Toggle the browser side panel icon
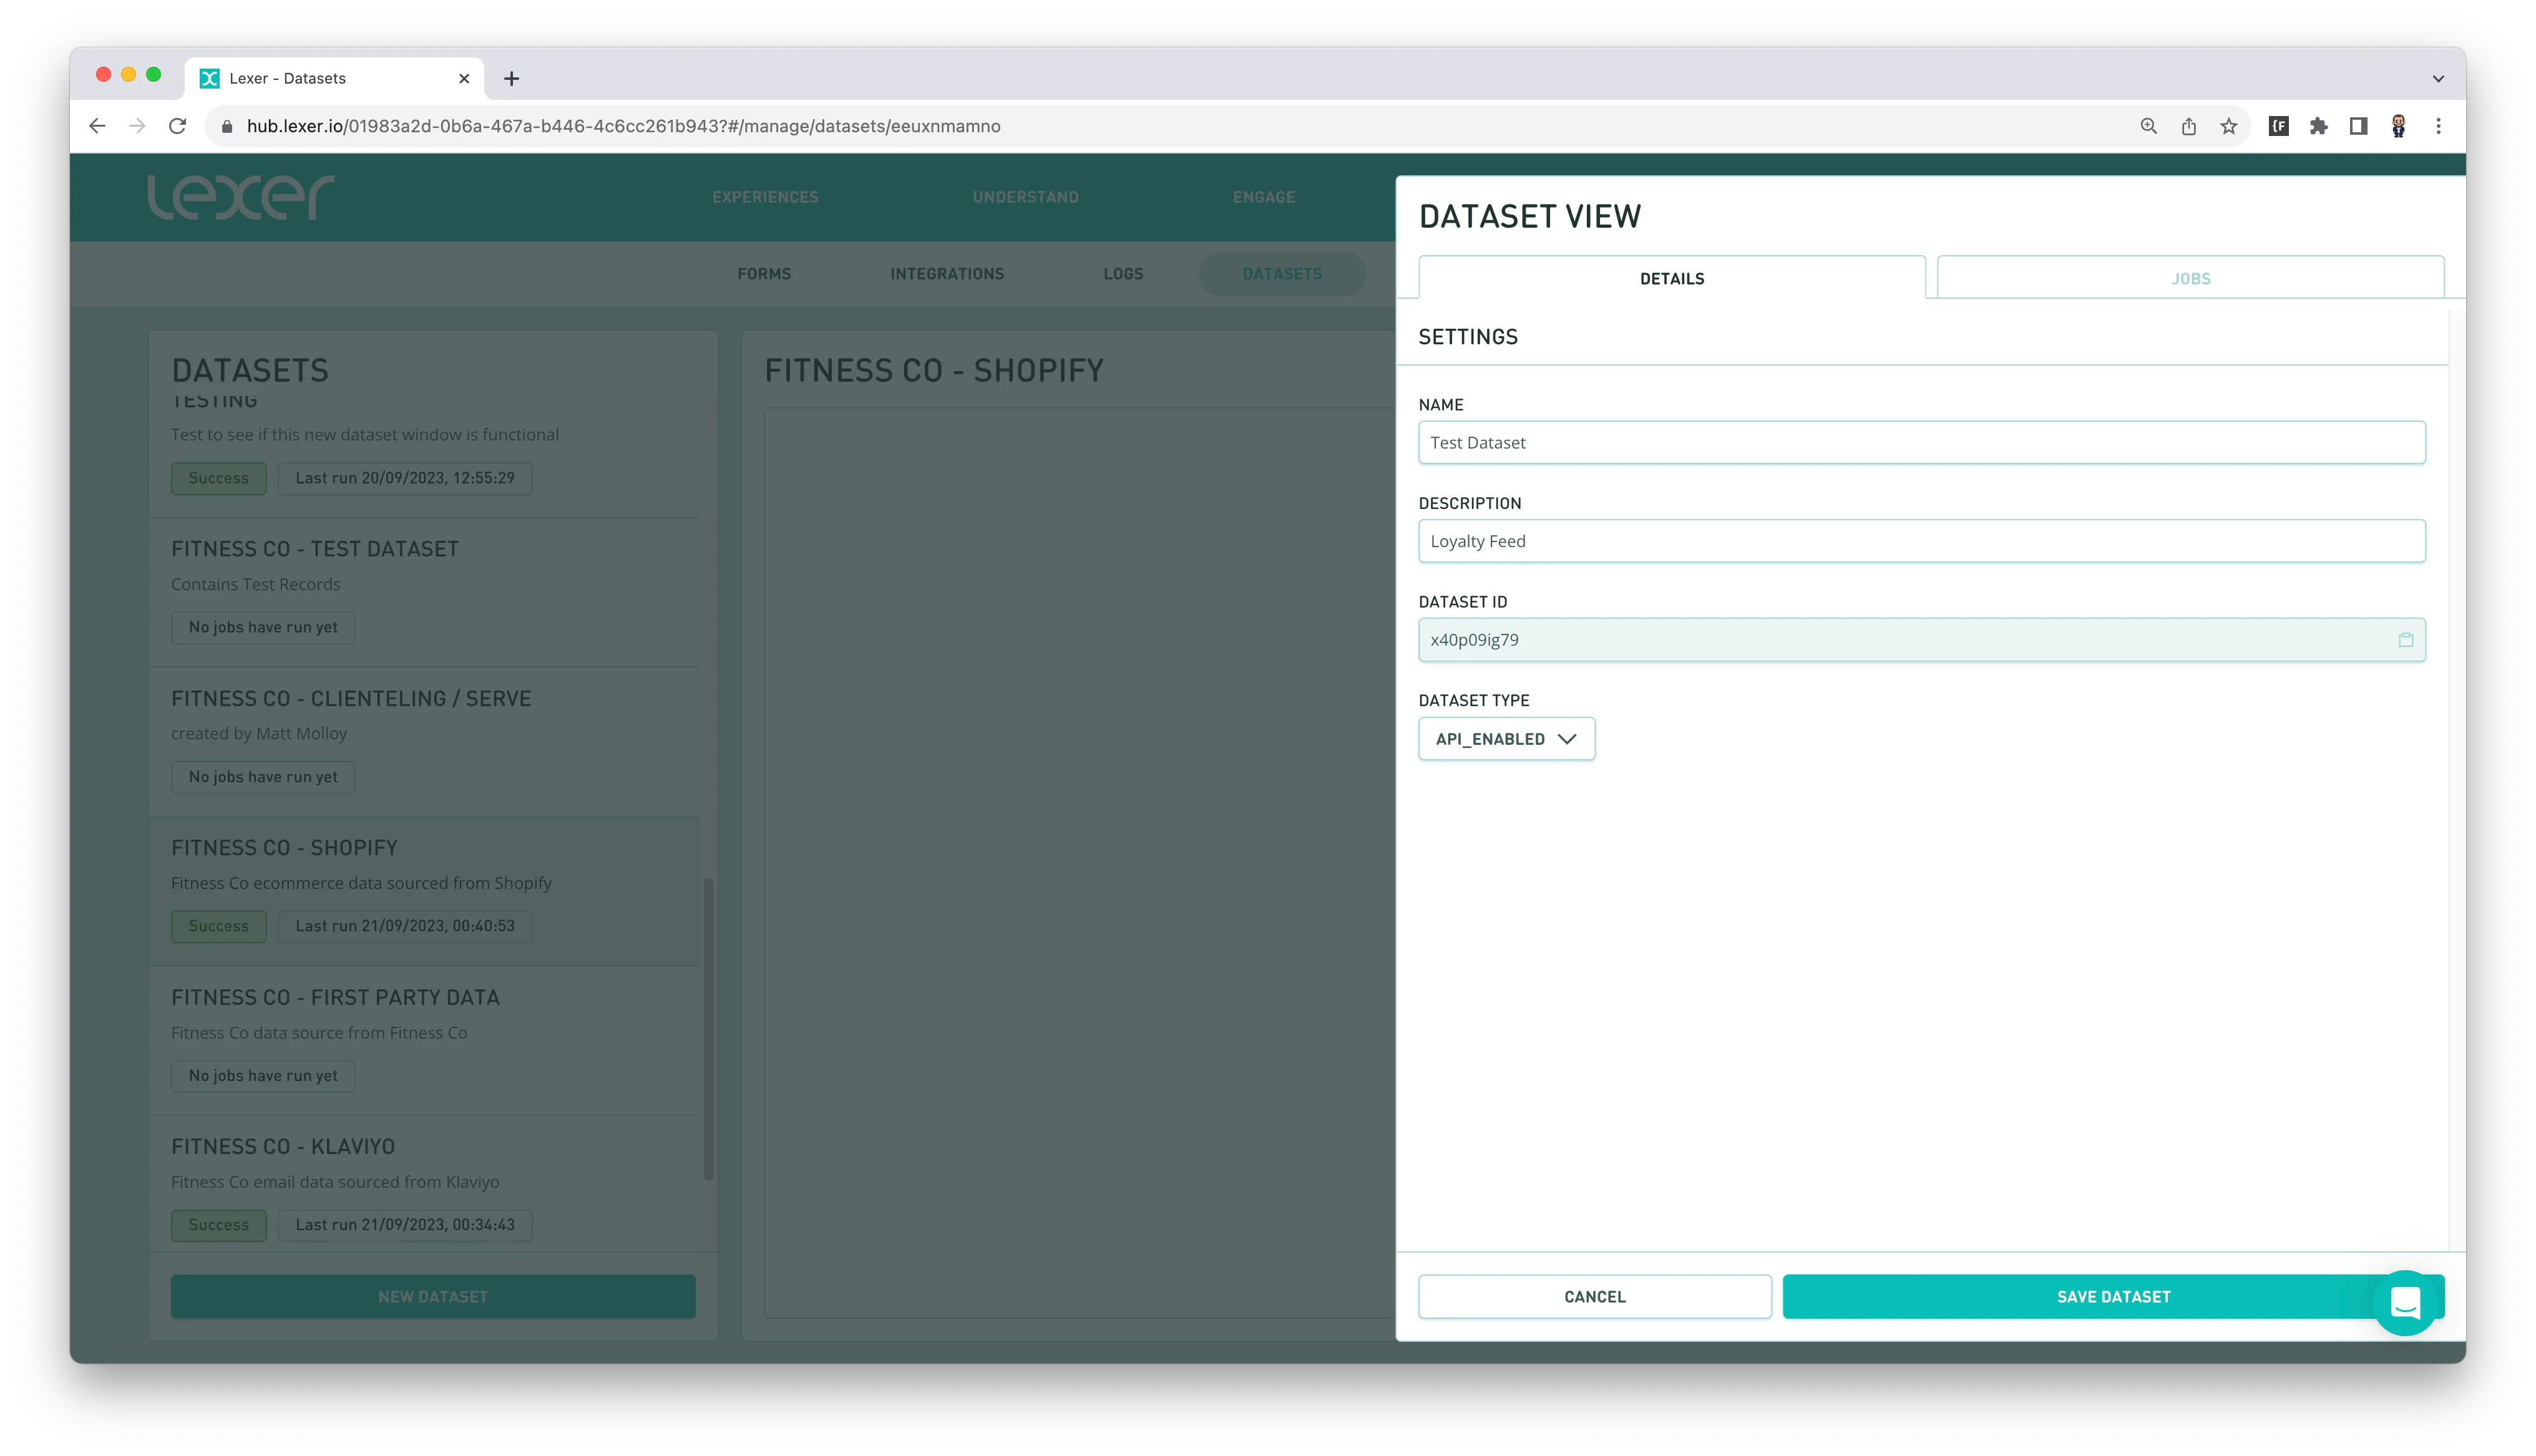The height and width of the screenshot is (1456, 2536). coord(2358,126)
